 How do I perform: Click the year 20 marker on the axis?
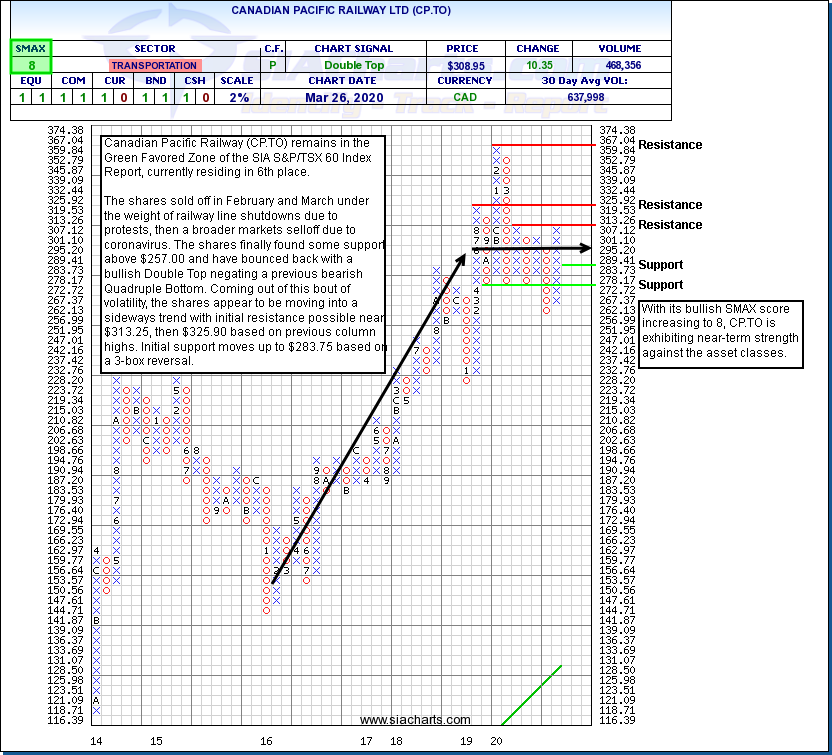496,741
